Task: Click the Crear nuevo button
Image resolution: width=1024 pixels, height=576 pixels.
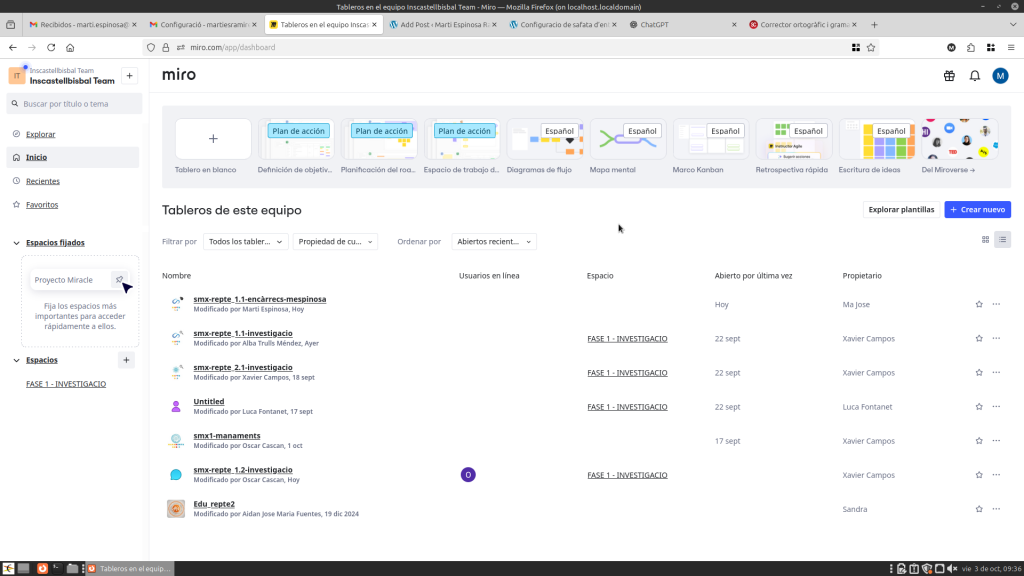Action: point(977,210)
